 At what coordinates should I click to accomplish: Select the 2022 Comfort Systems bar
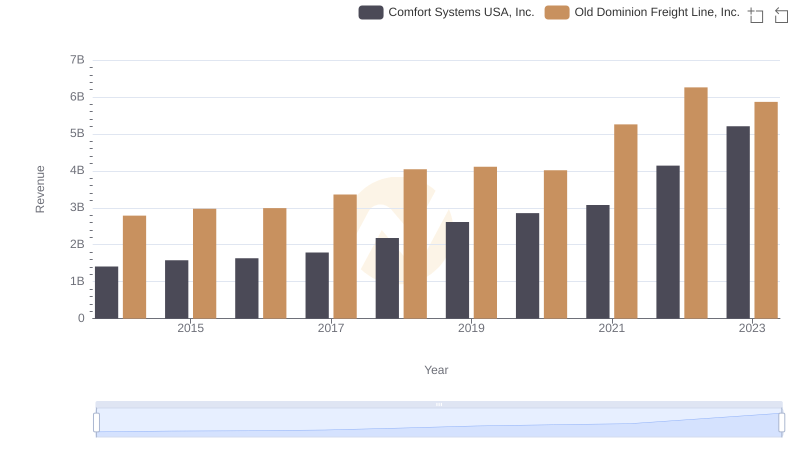click(668, 242)
